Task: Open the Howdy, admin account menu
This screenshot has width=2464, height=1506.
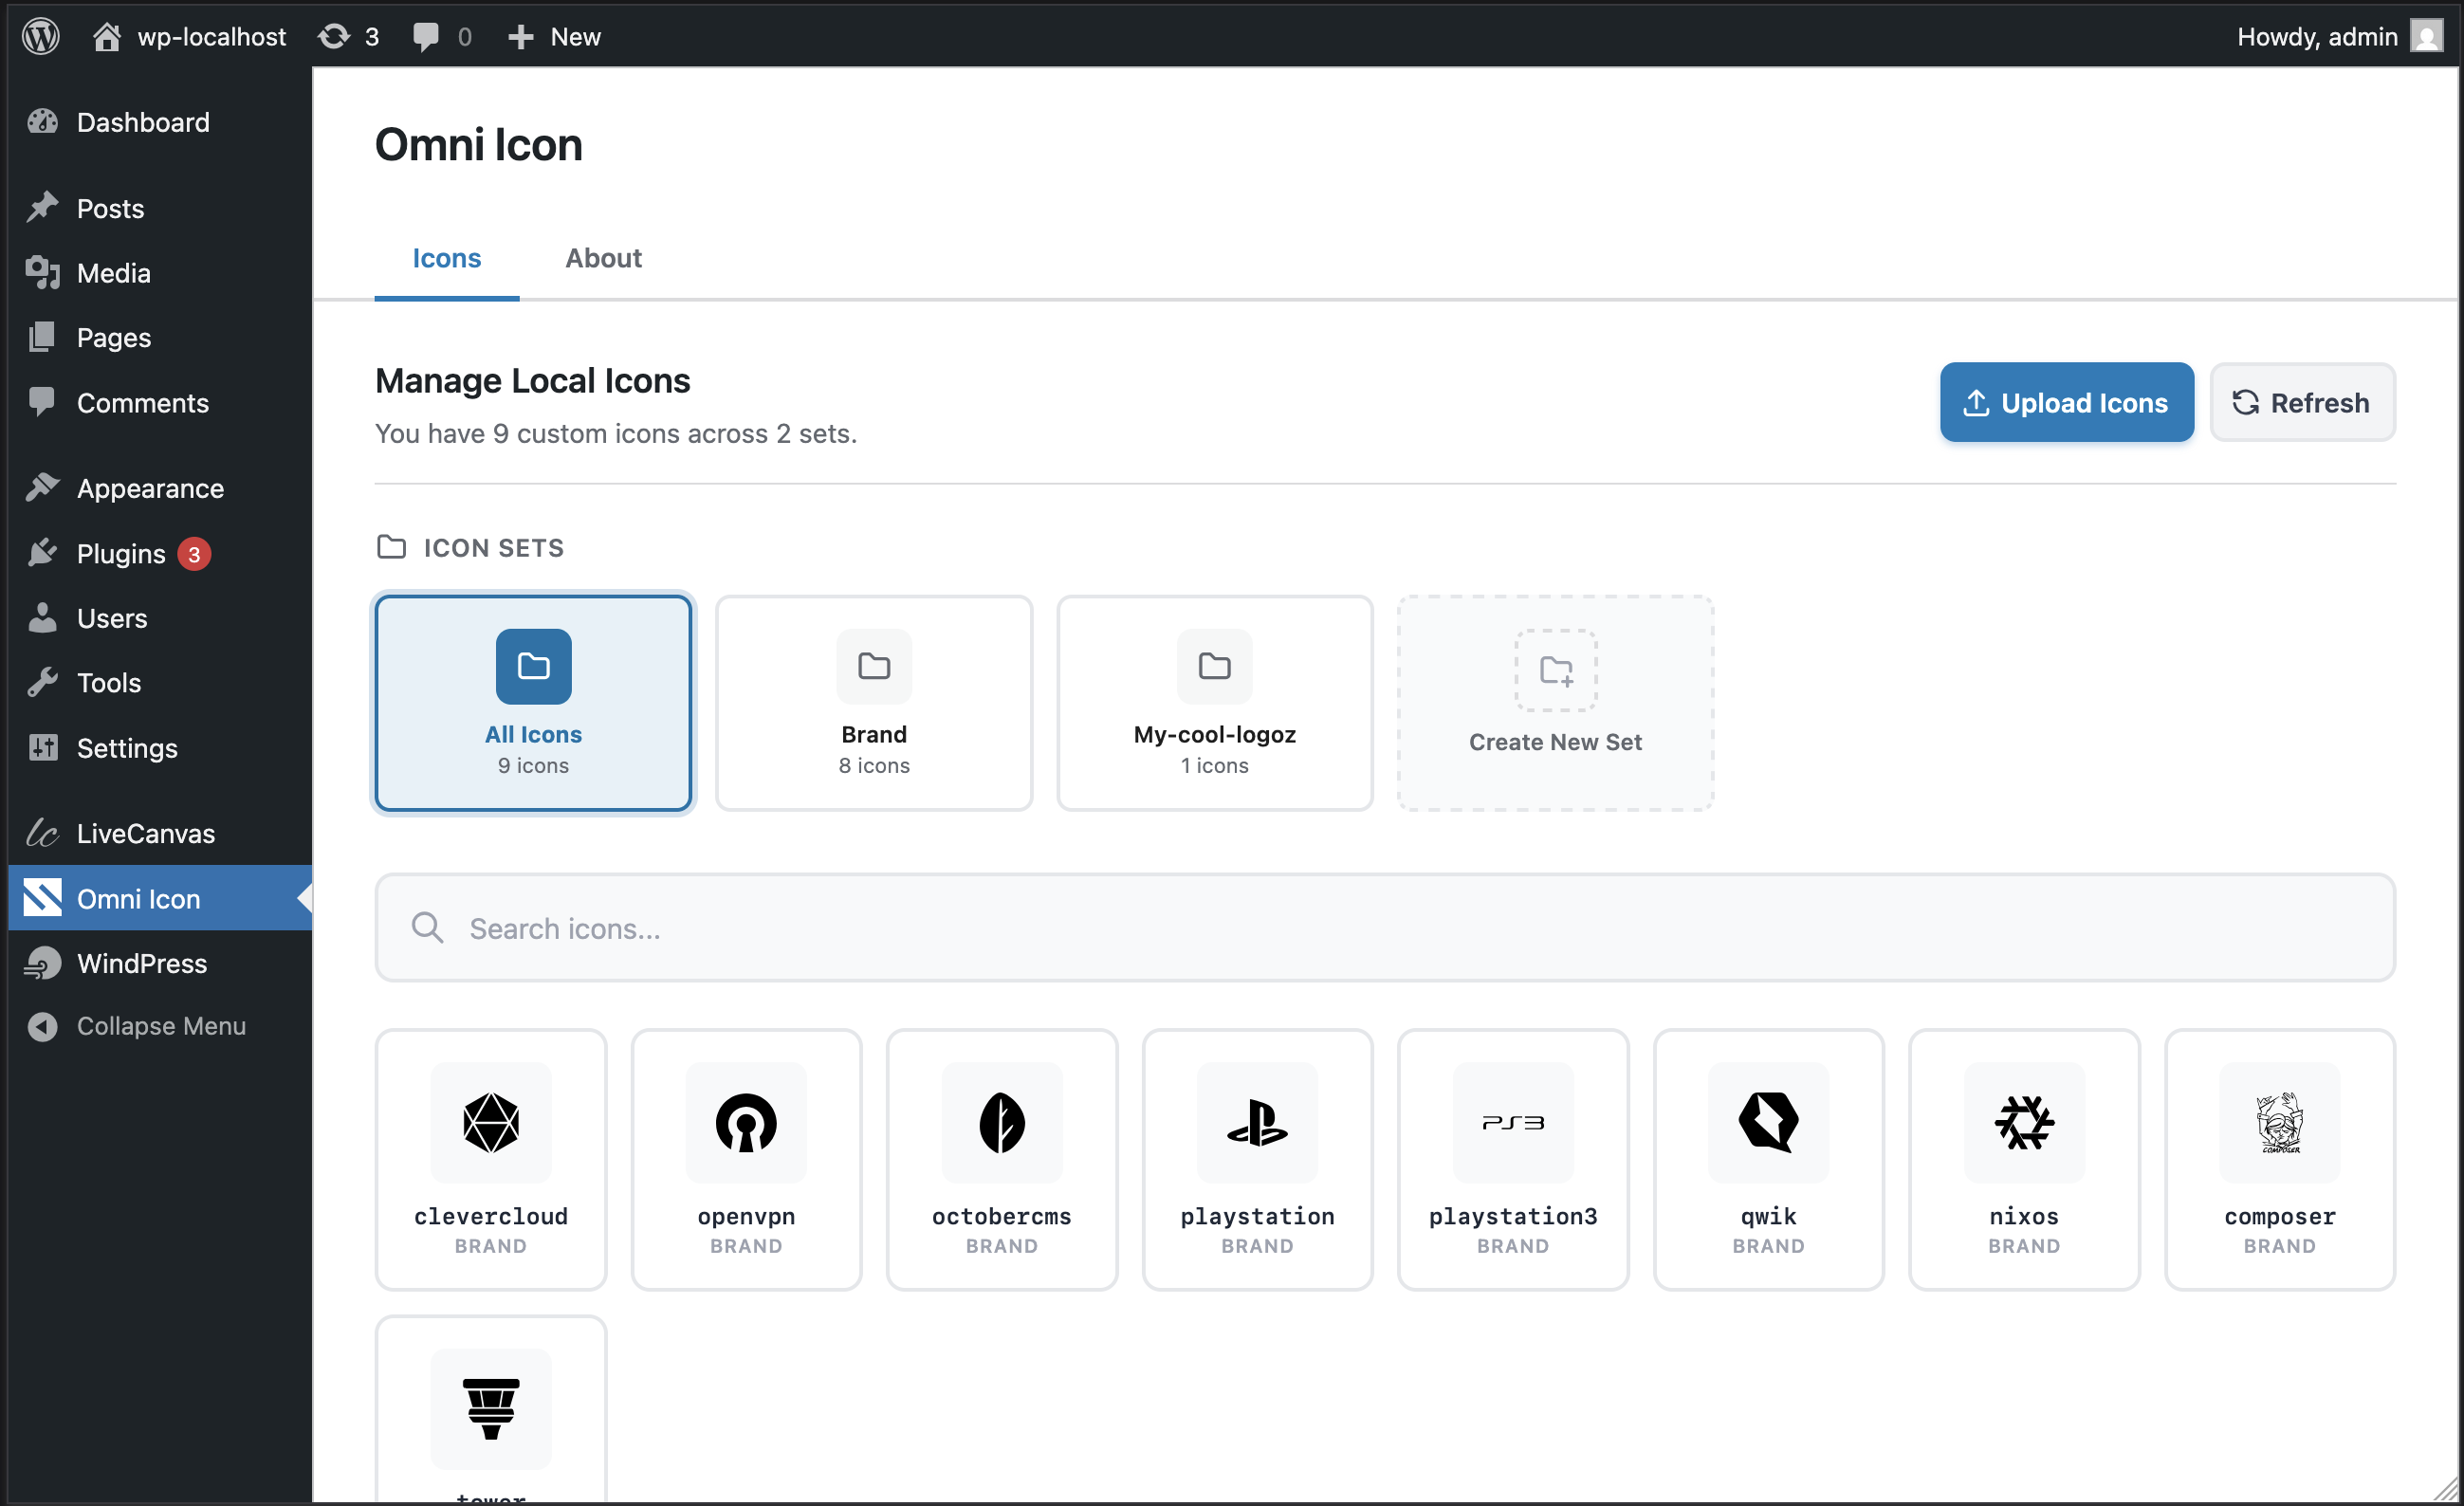Action: click(x=2320, y=36)
